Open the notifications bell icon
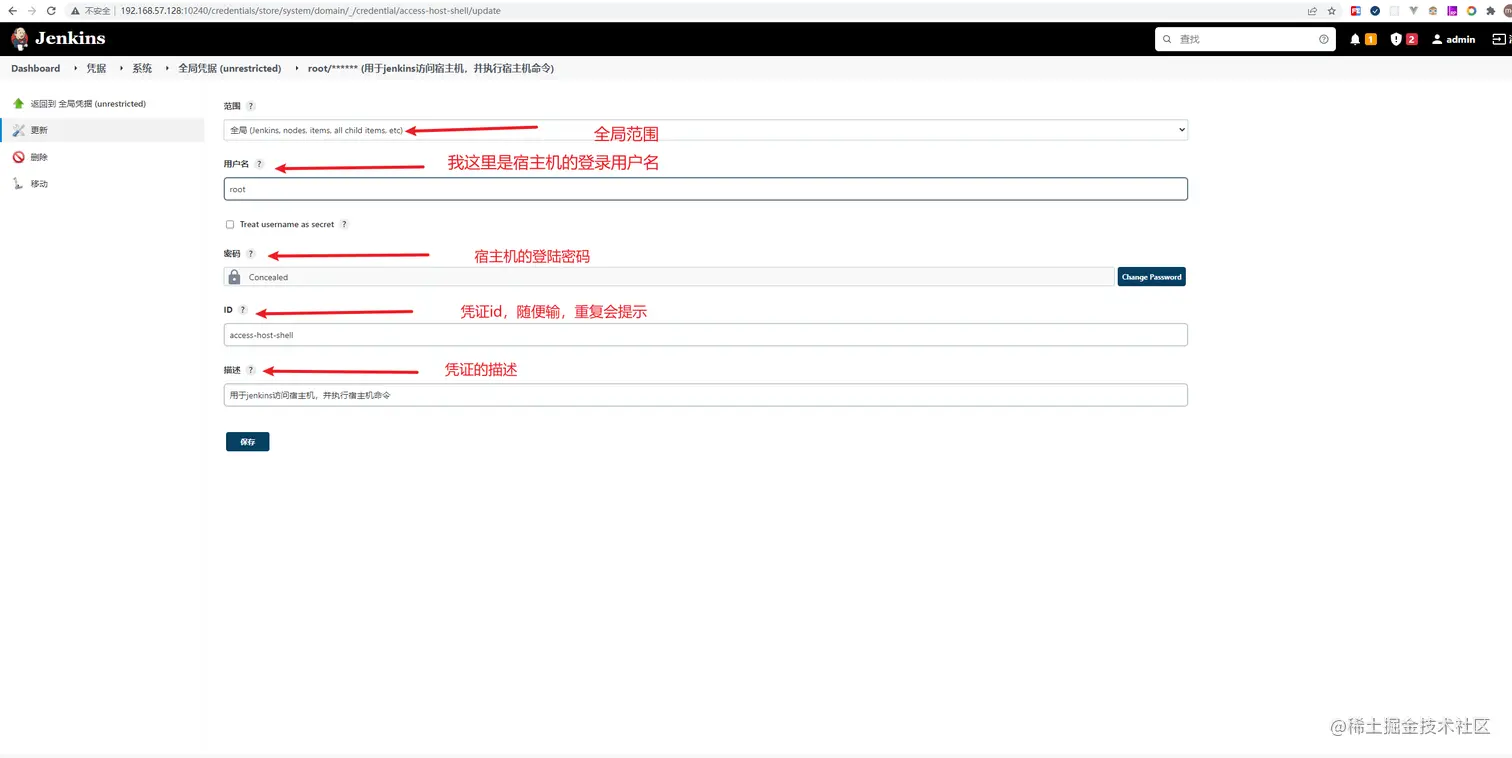The height and width of the screenshot is (758, 1512). click(x=1355, y=39)
